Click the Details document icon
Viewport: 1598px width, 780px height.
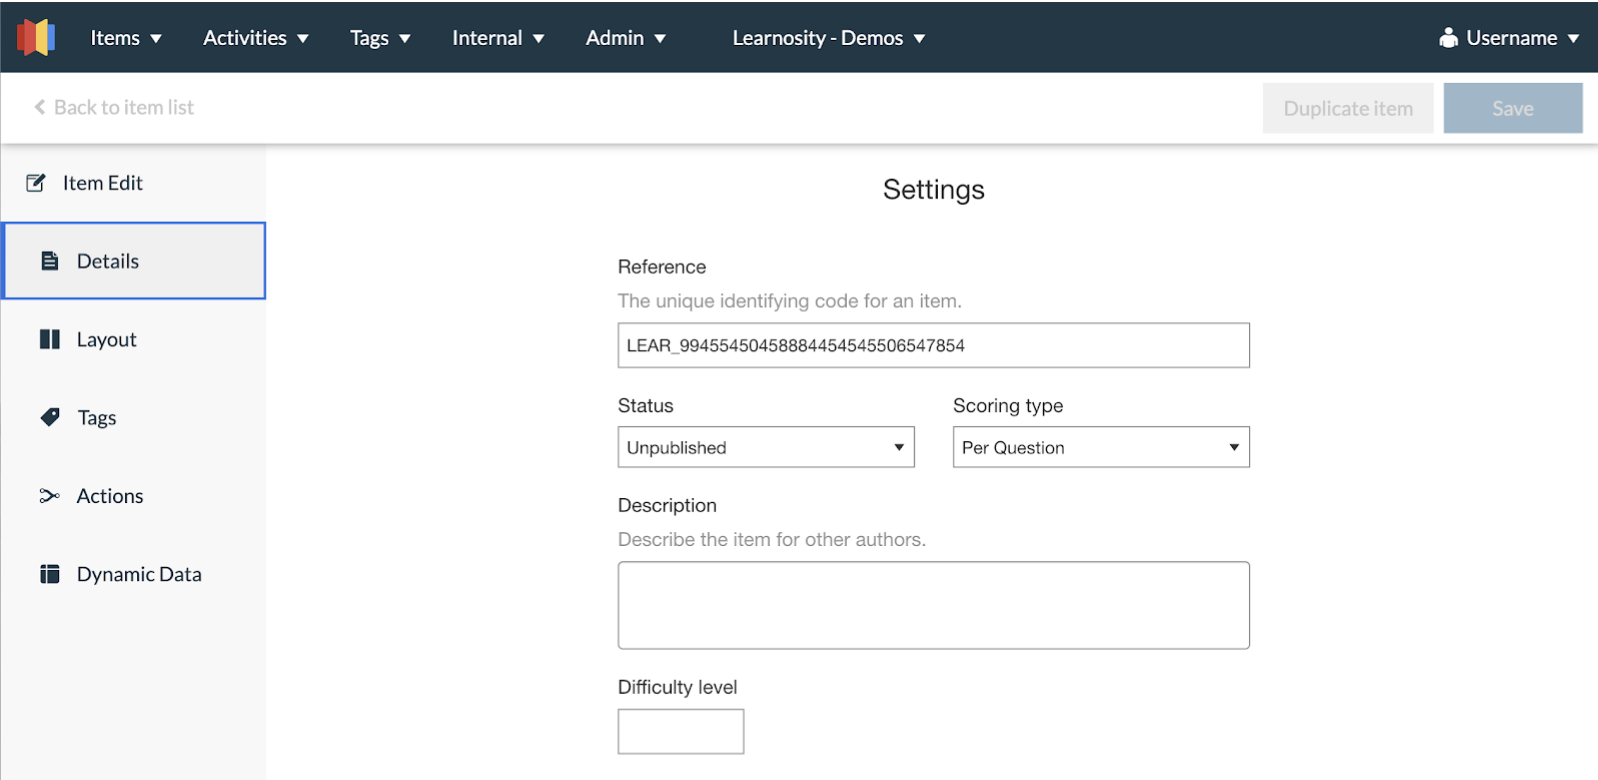(x=49, y=261)
